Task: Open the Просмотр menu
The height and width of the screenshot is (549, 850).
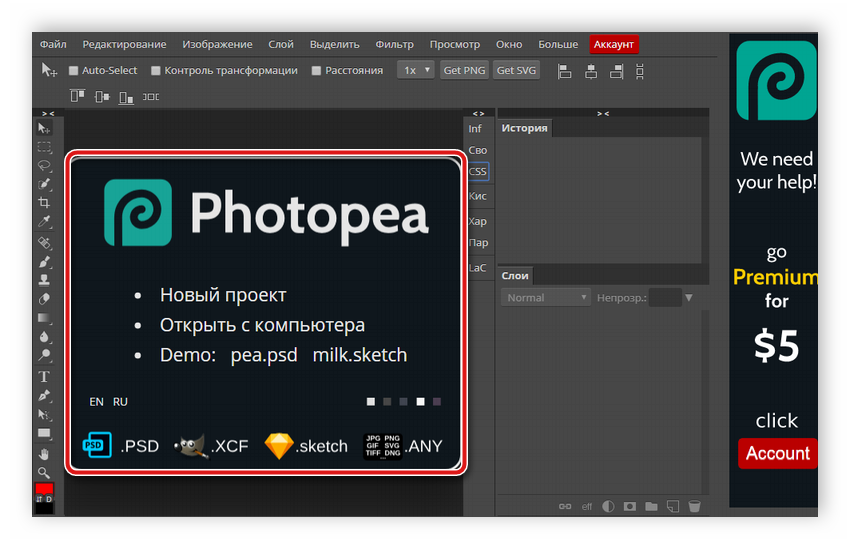Action: click(455, 44)
